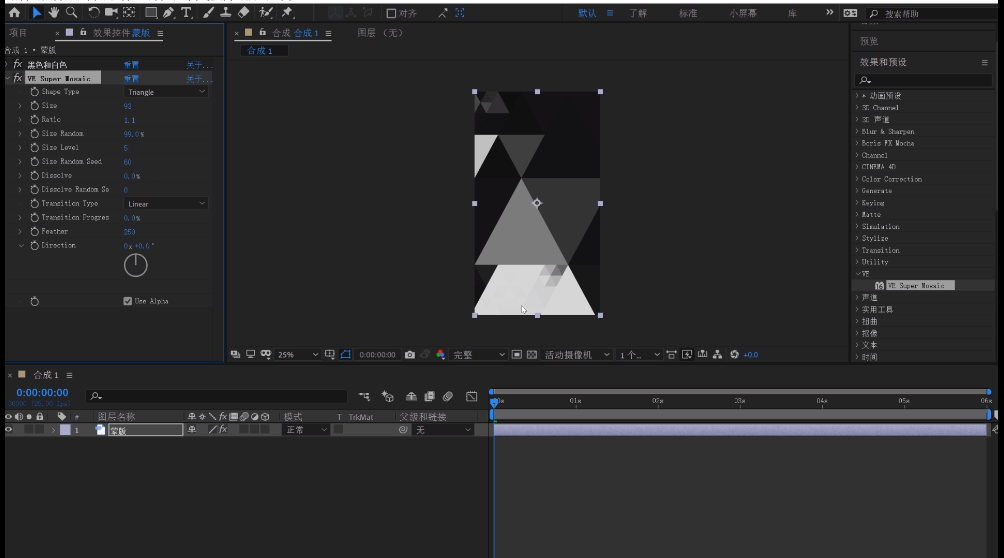Viewport: 1004px width, 558px height.
Task: Switch to the 项目 panel tab
Action: [18, 33]
